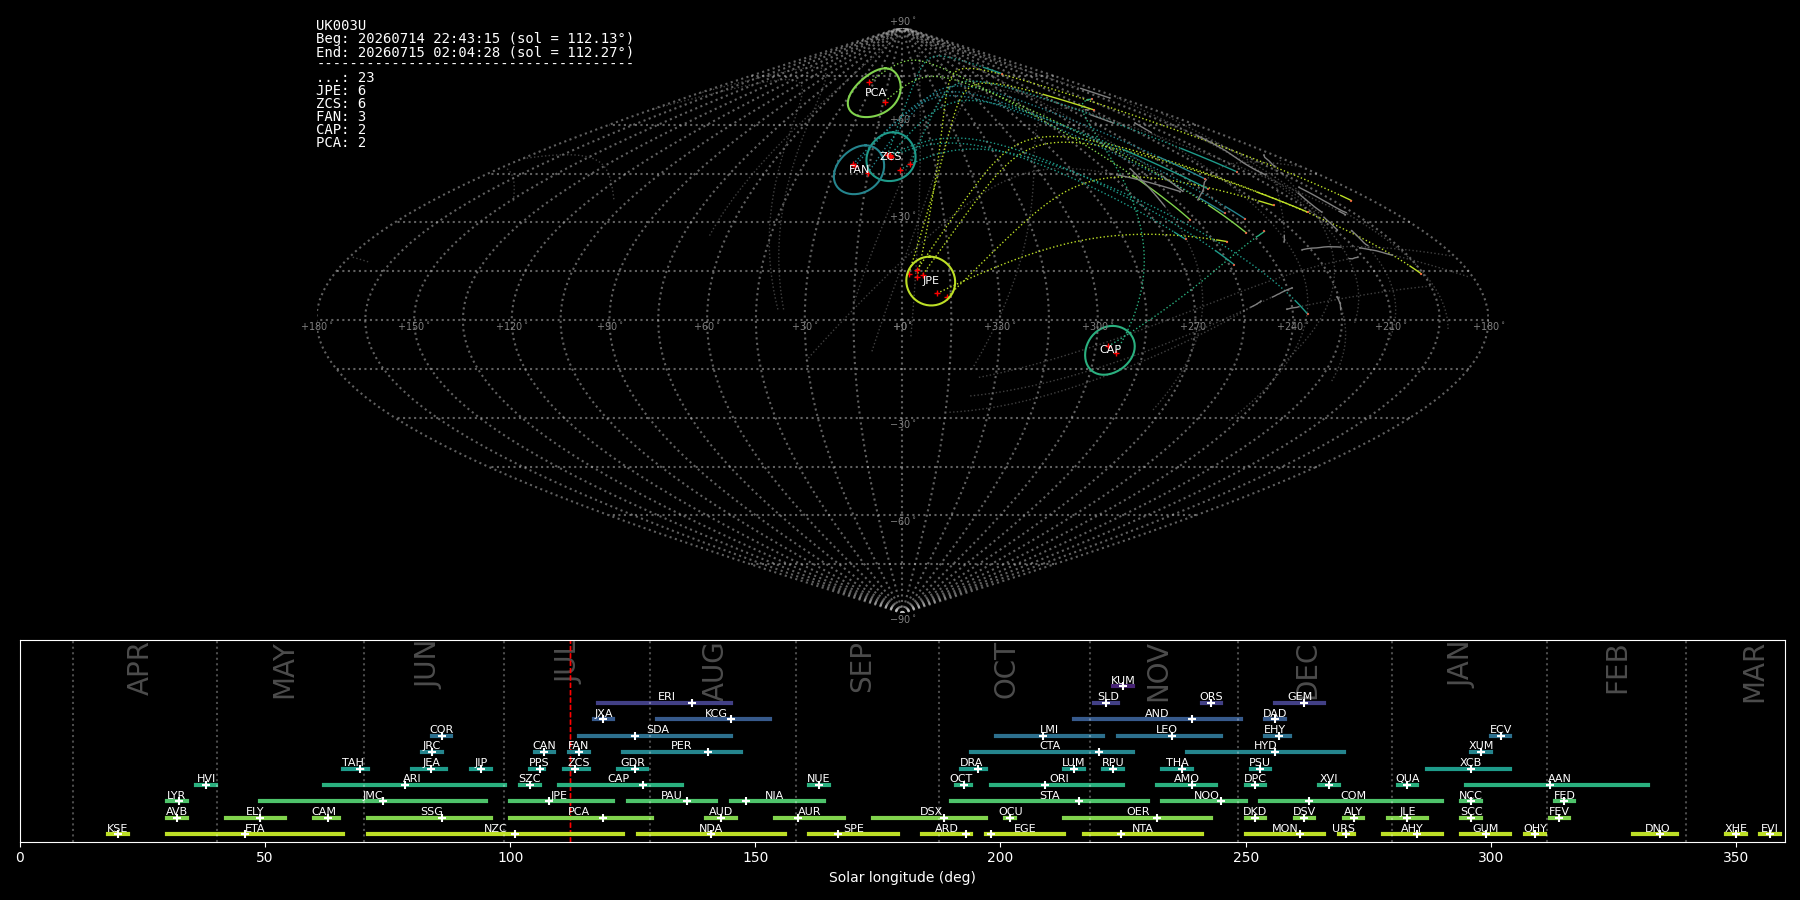Select the PER shower bar
Image resolution: width=1800 pixels, height=900 pixels.
(682, 752)
